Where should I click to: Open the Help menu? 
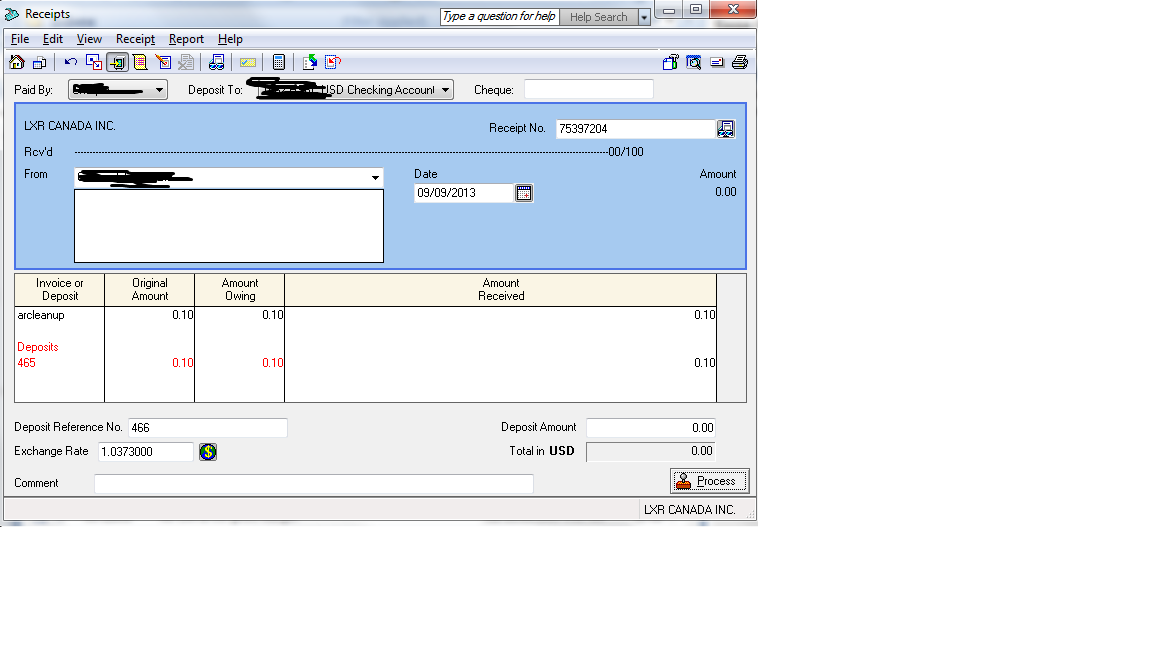(230, 39)
